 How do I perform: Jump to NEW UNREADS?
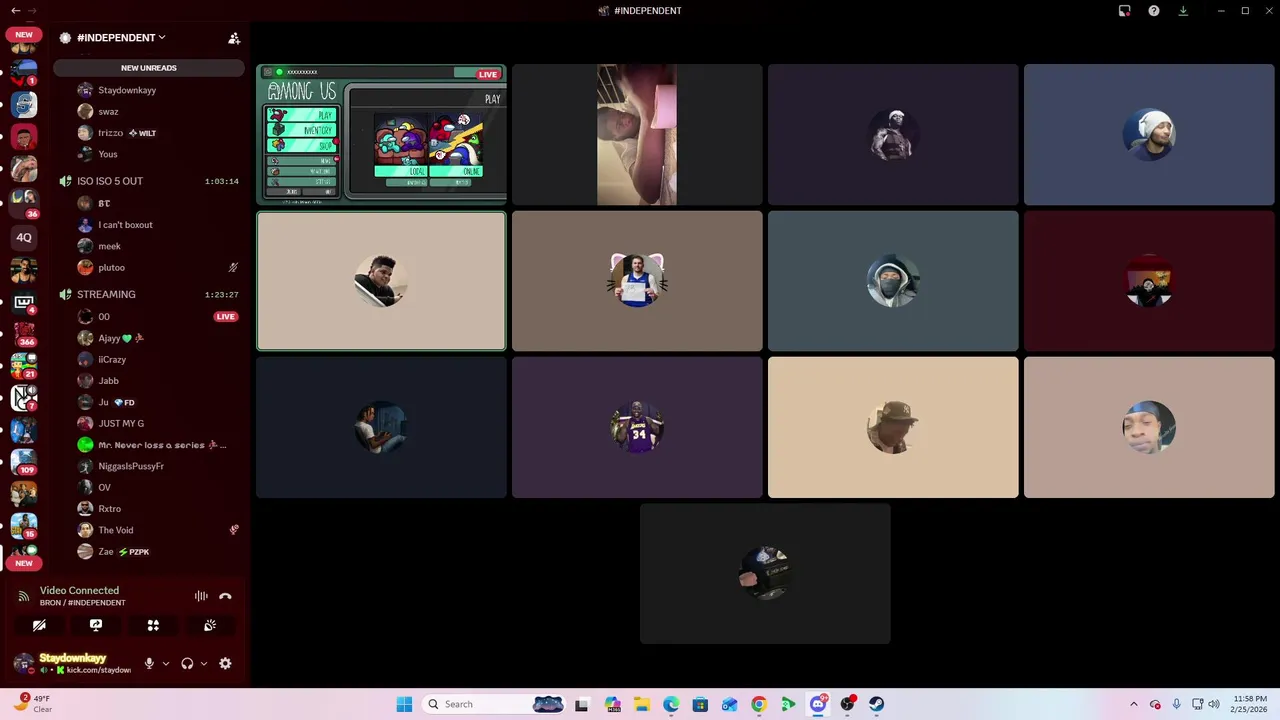pyautogui.click(x=149, y=68)
